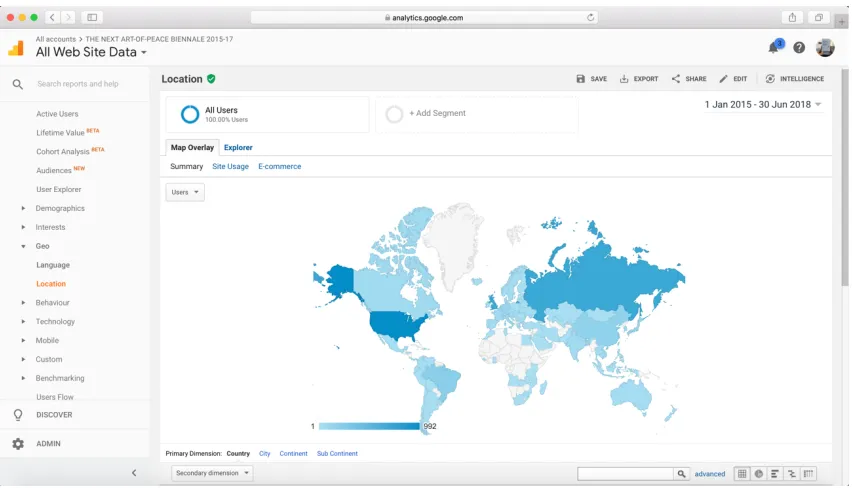
Task: Select the Summary sub-tab
Action: pos(186,166)
